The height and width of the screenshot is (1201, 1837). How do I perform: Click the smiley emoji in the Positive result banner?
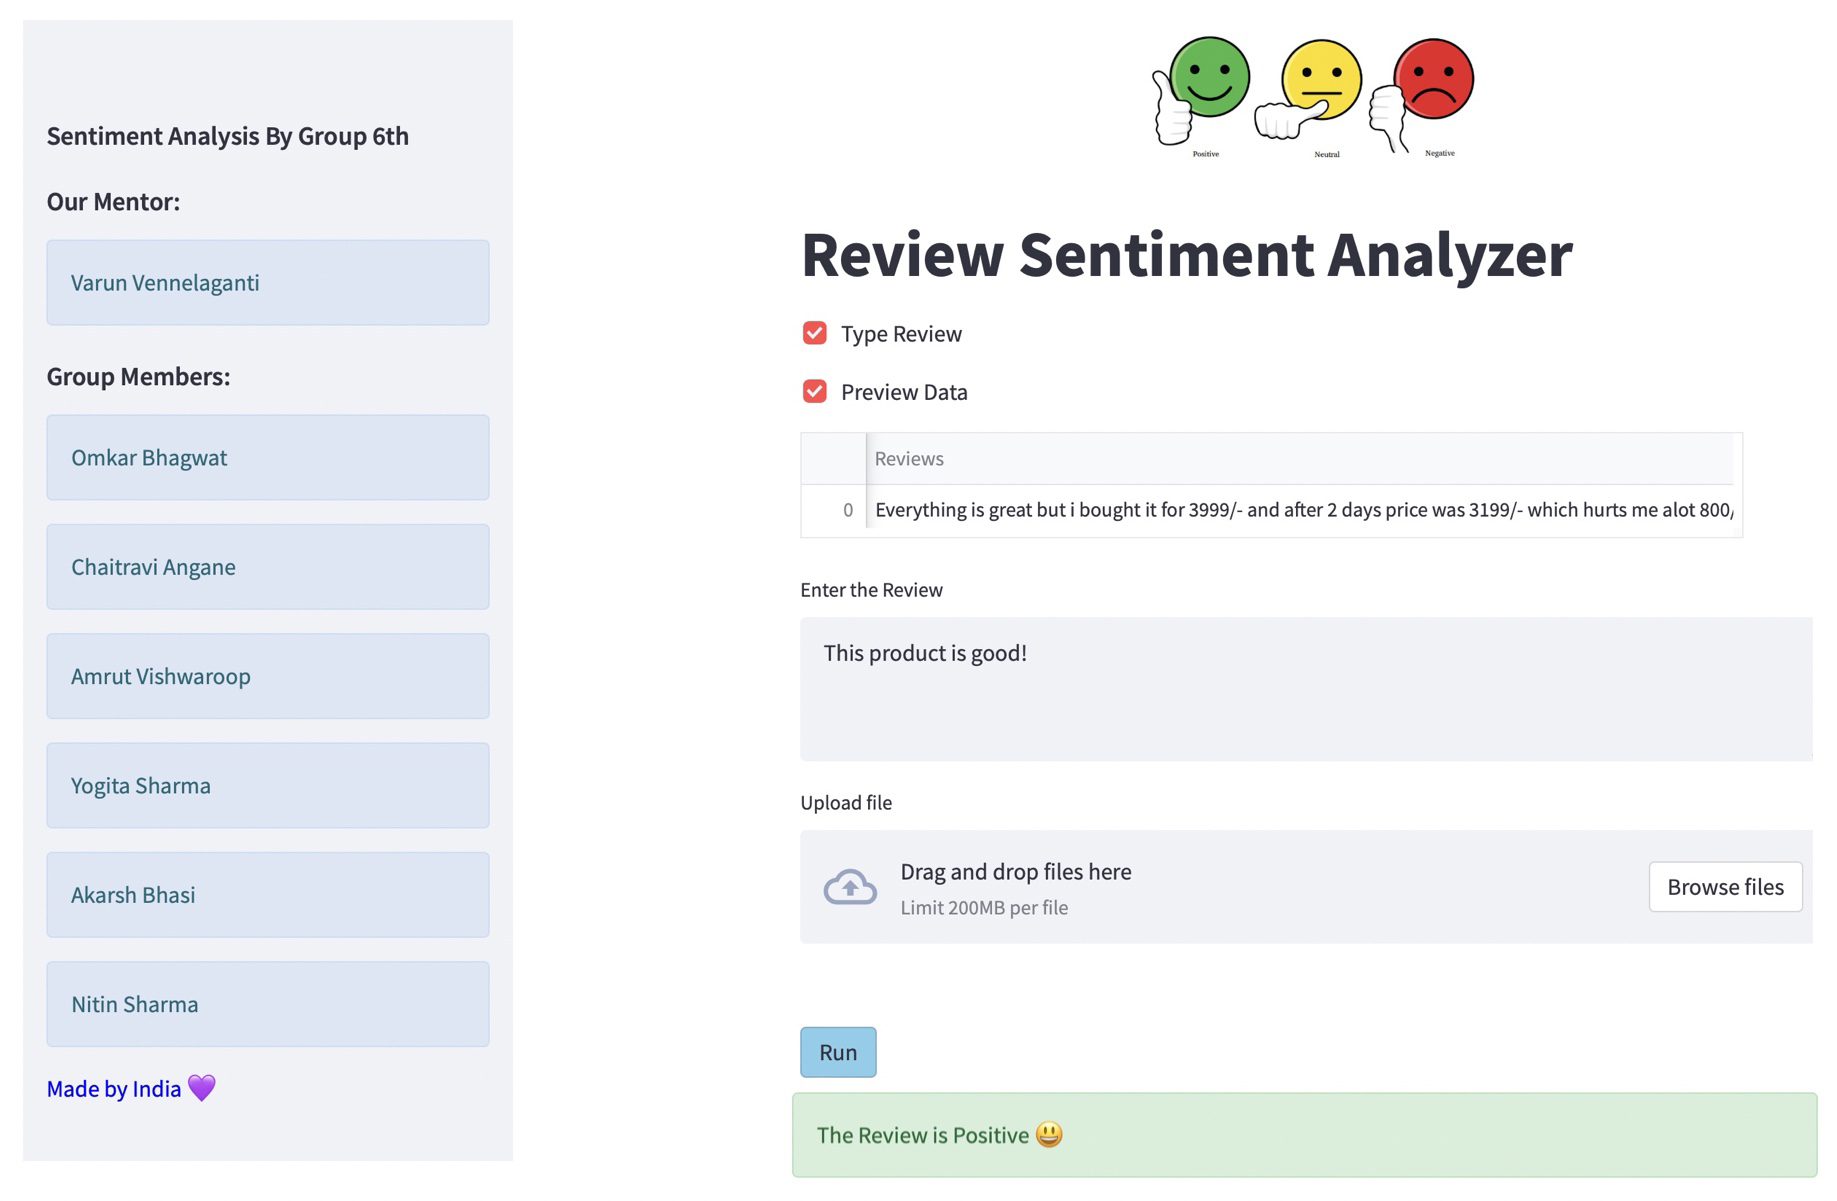pos(1051,1135)
